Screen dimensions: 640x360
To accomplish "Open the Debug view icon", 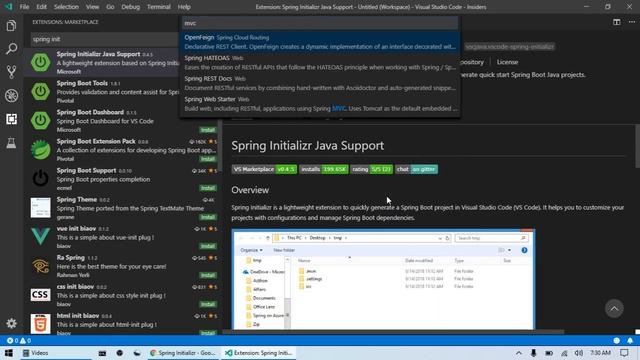I will pyautogui.click(x=11, y=96).
